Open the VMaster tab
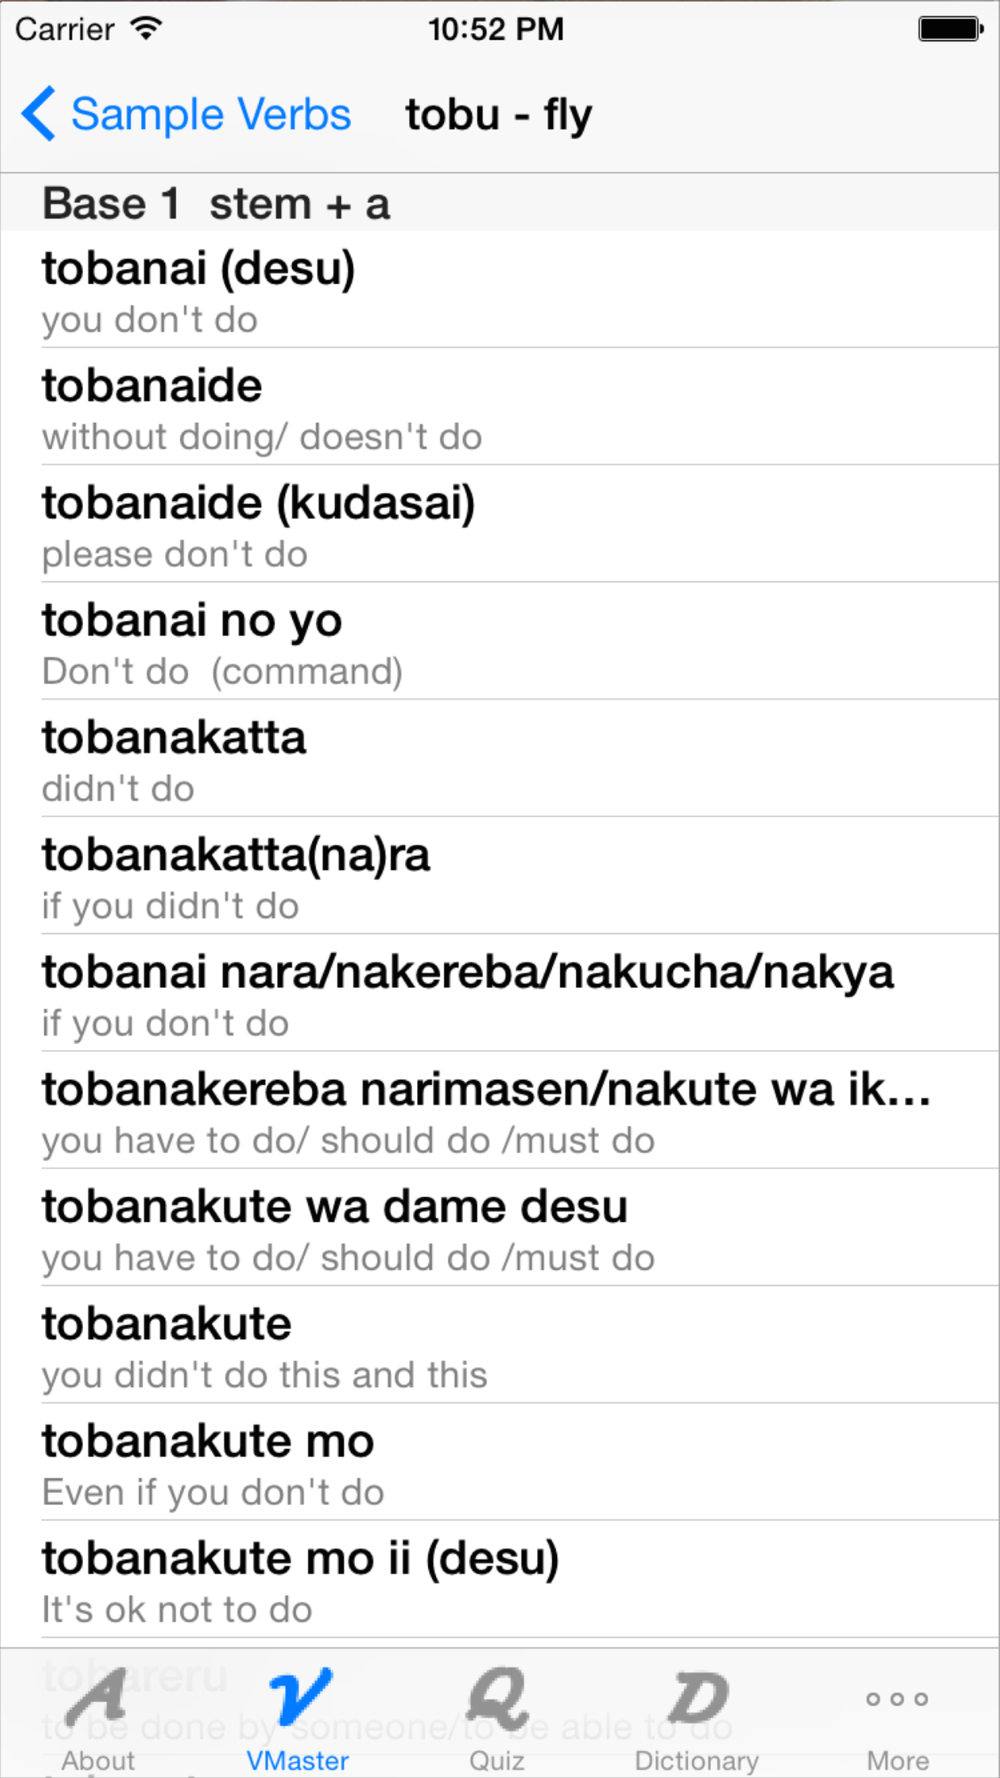This screenshot has height=1778, width=1000. tap(298, 1718)
